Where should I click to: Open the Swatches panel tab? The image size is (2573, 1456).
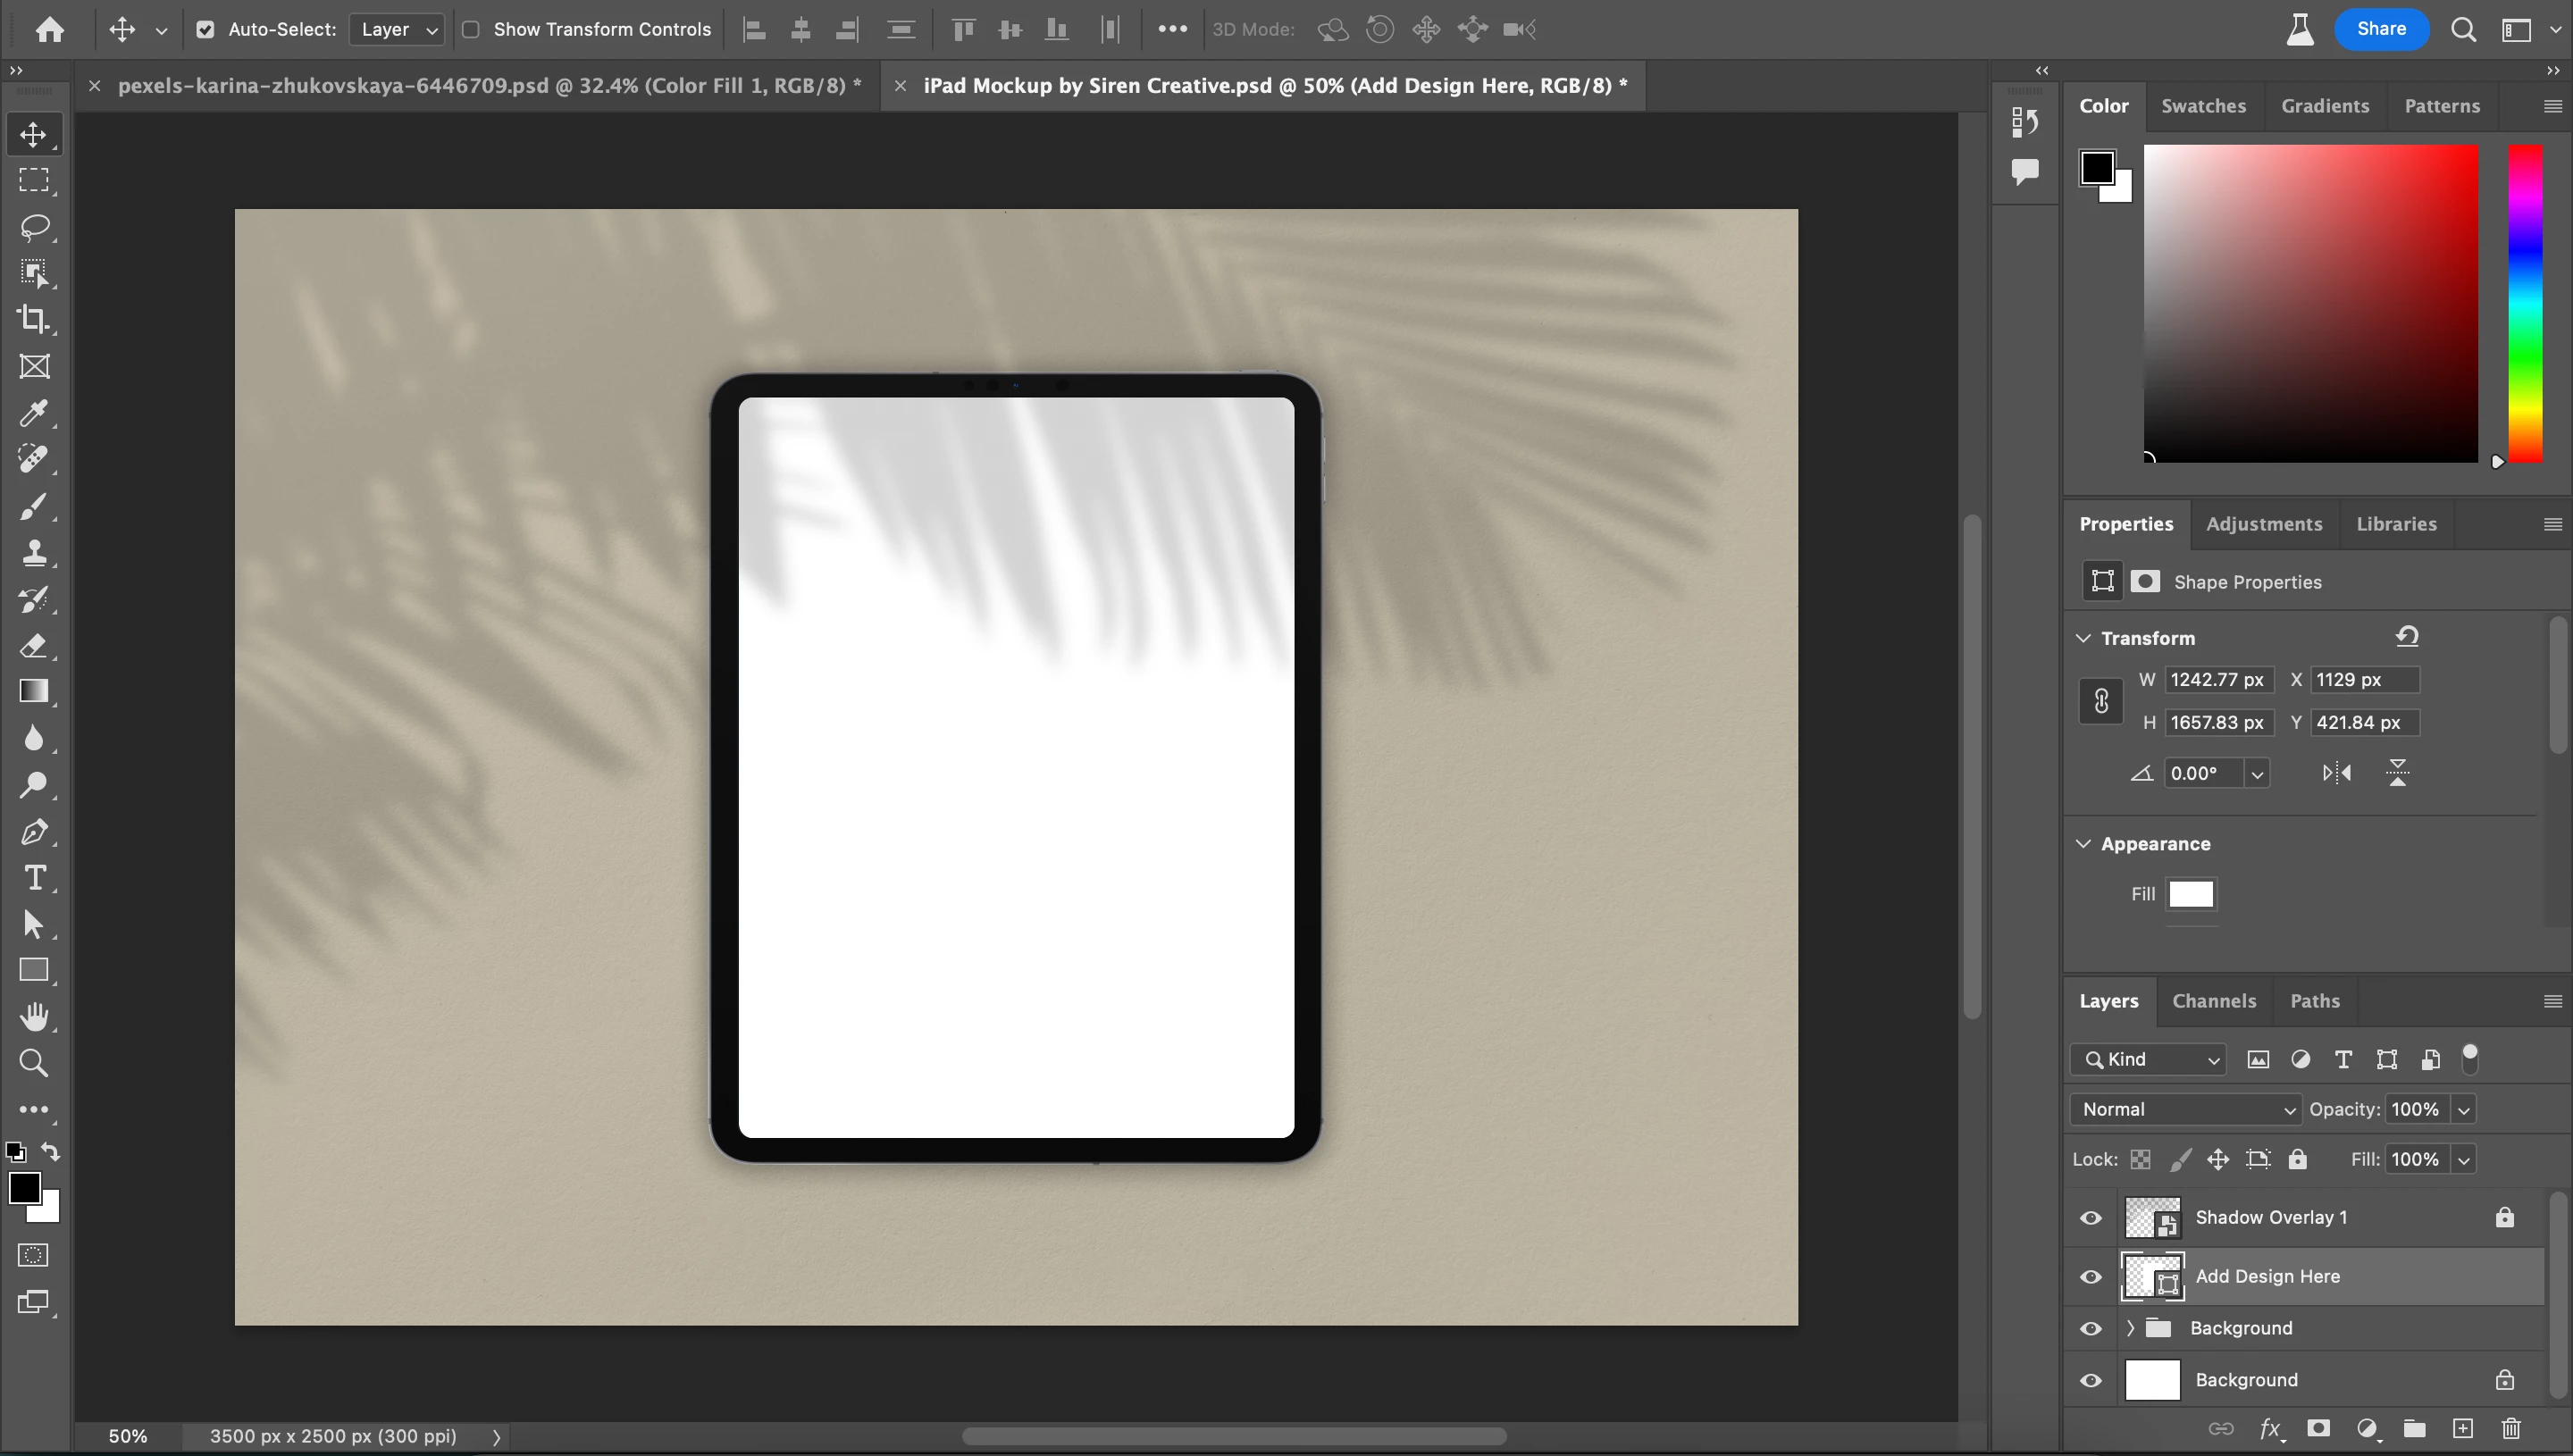tap(2203, 106)
